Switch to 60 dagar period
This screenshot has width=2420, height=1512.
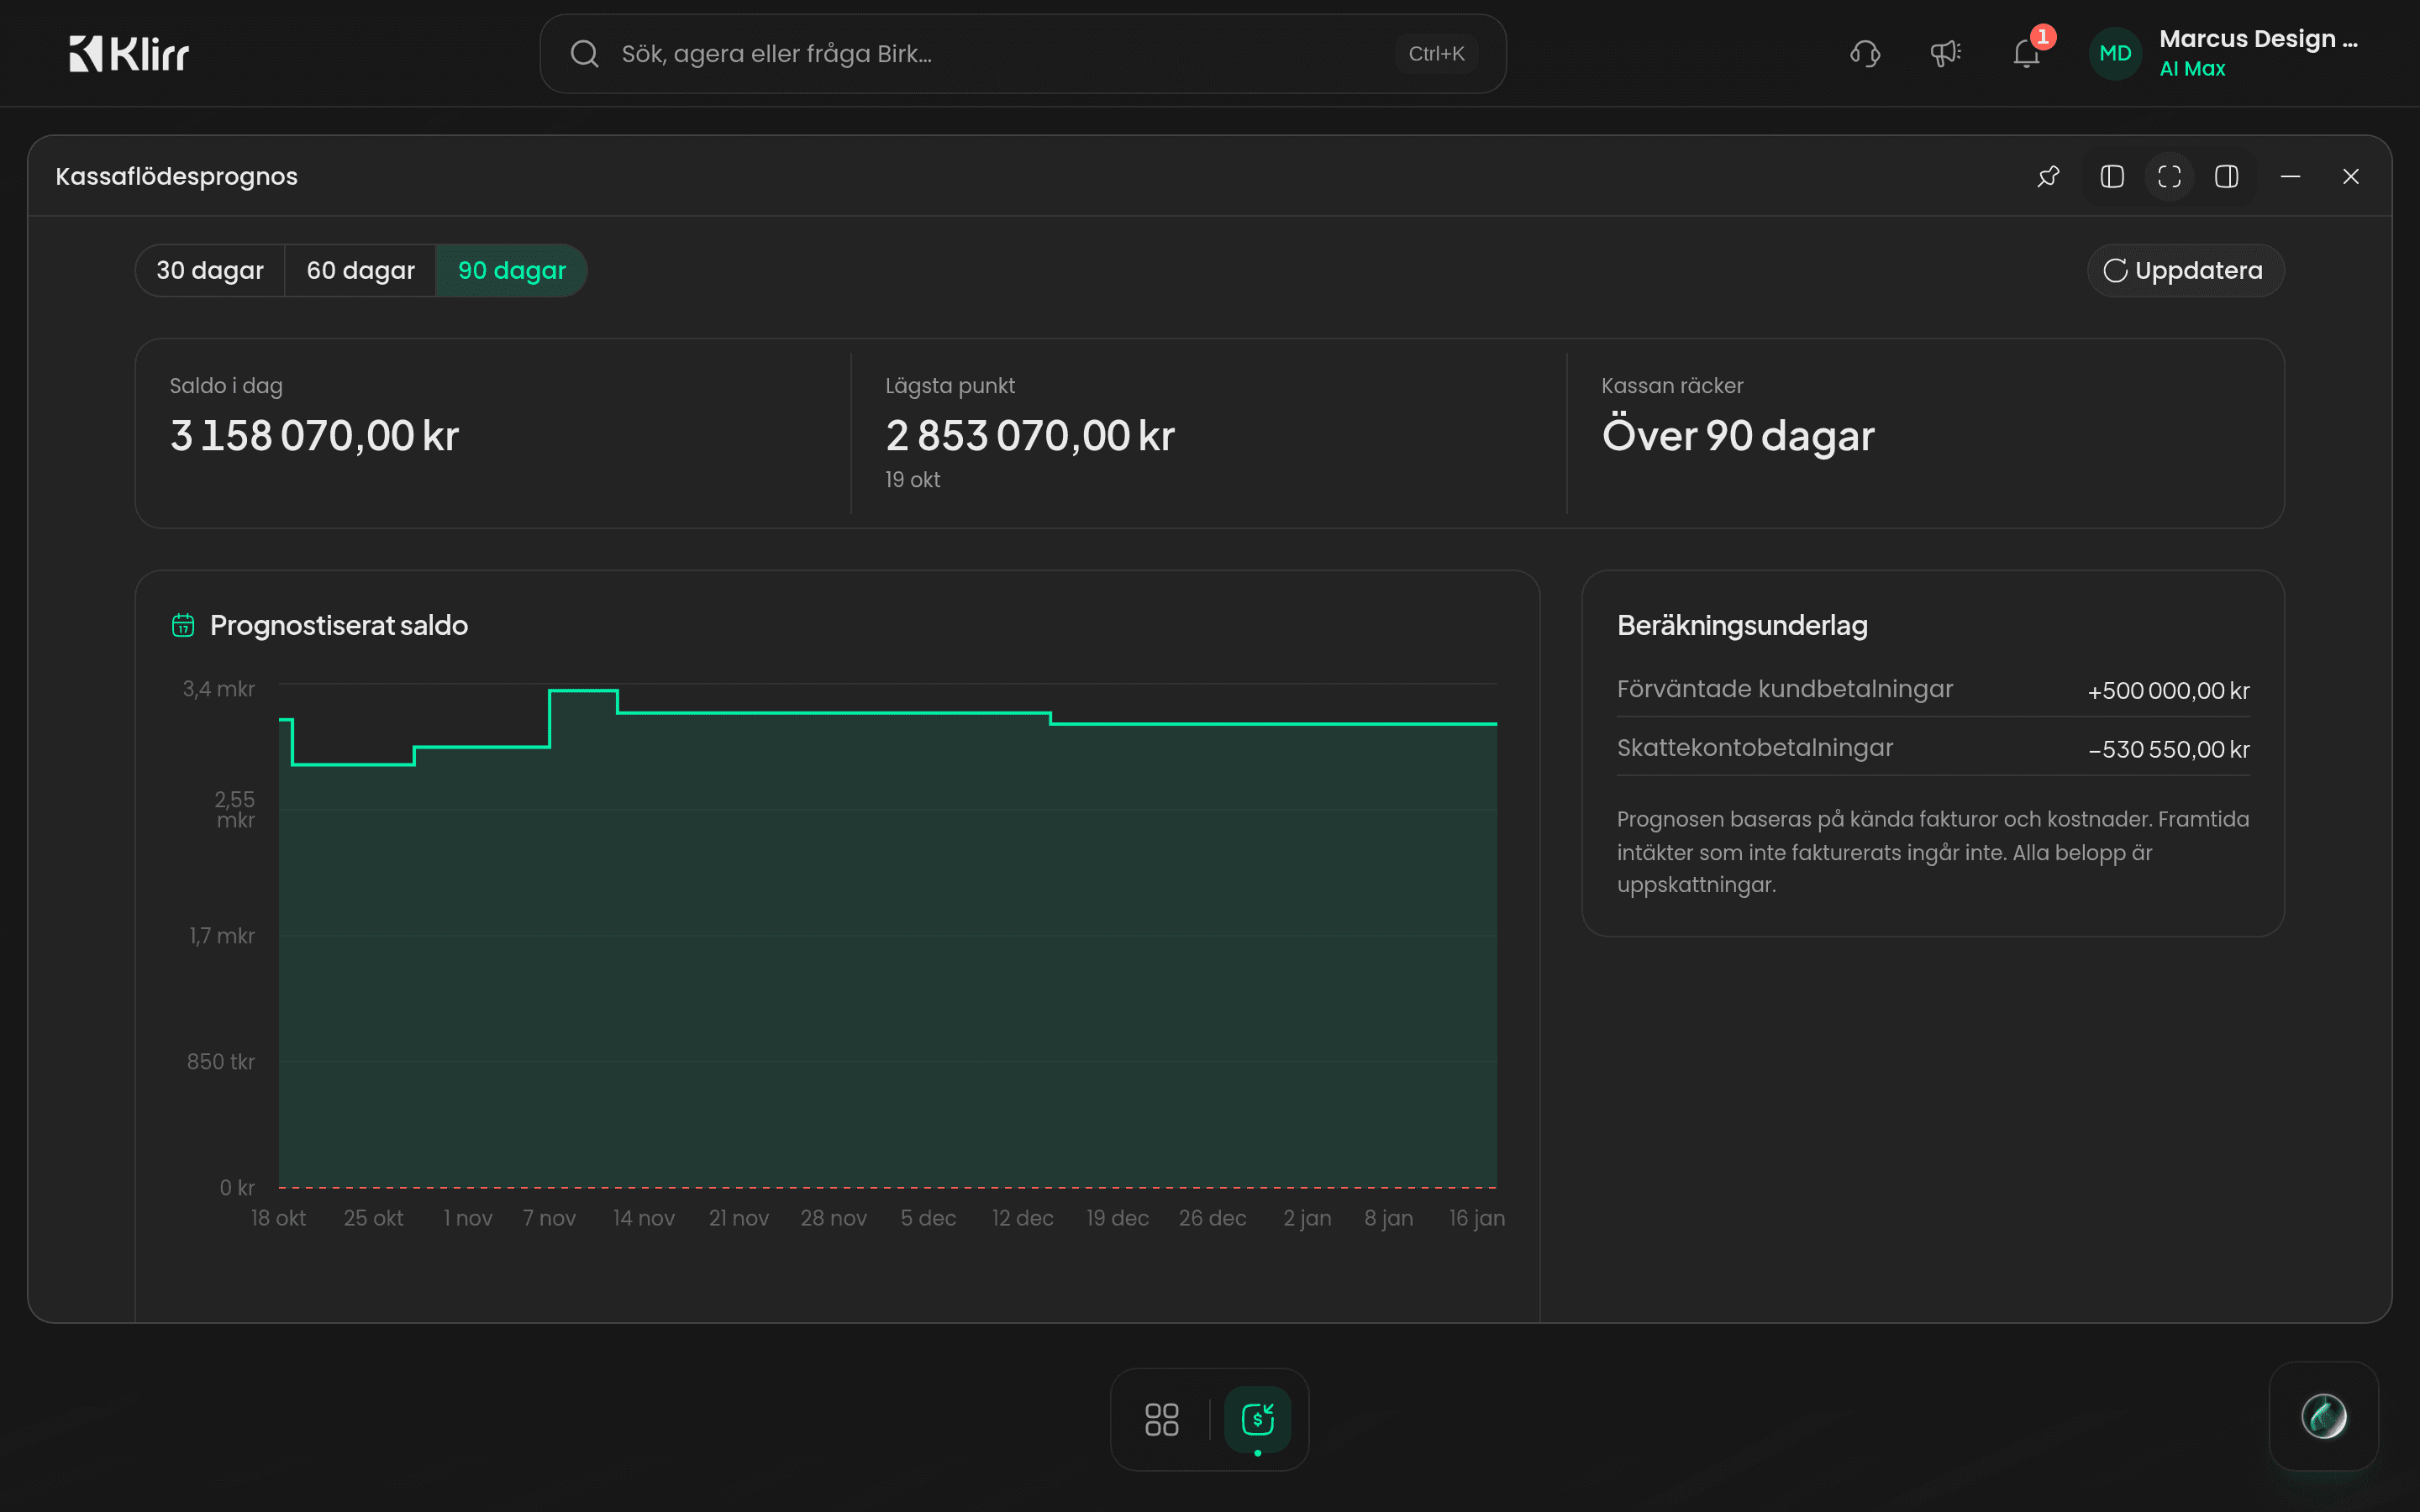click(x=360, y=271)
